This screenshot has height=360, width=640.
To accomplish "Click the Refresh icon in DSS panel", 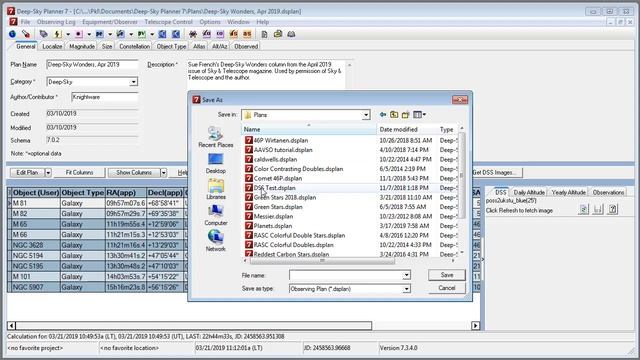I will (x=584, y=209).
